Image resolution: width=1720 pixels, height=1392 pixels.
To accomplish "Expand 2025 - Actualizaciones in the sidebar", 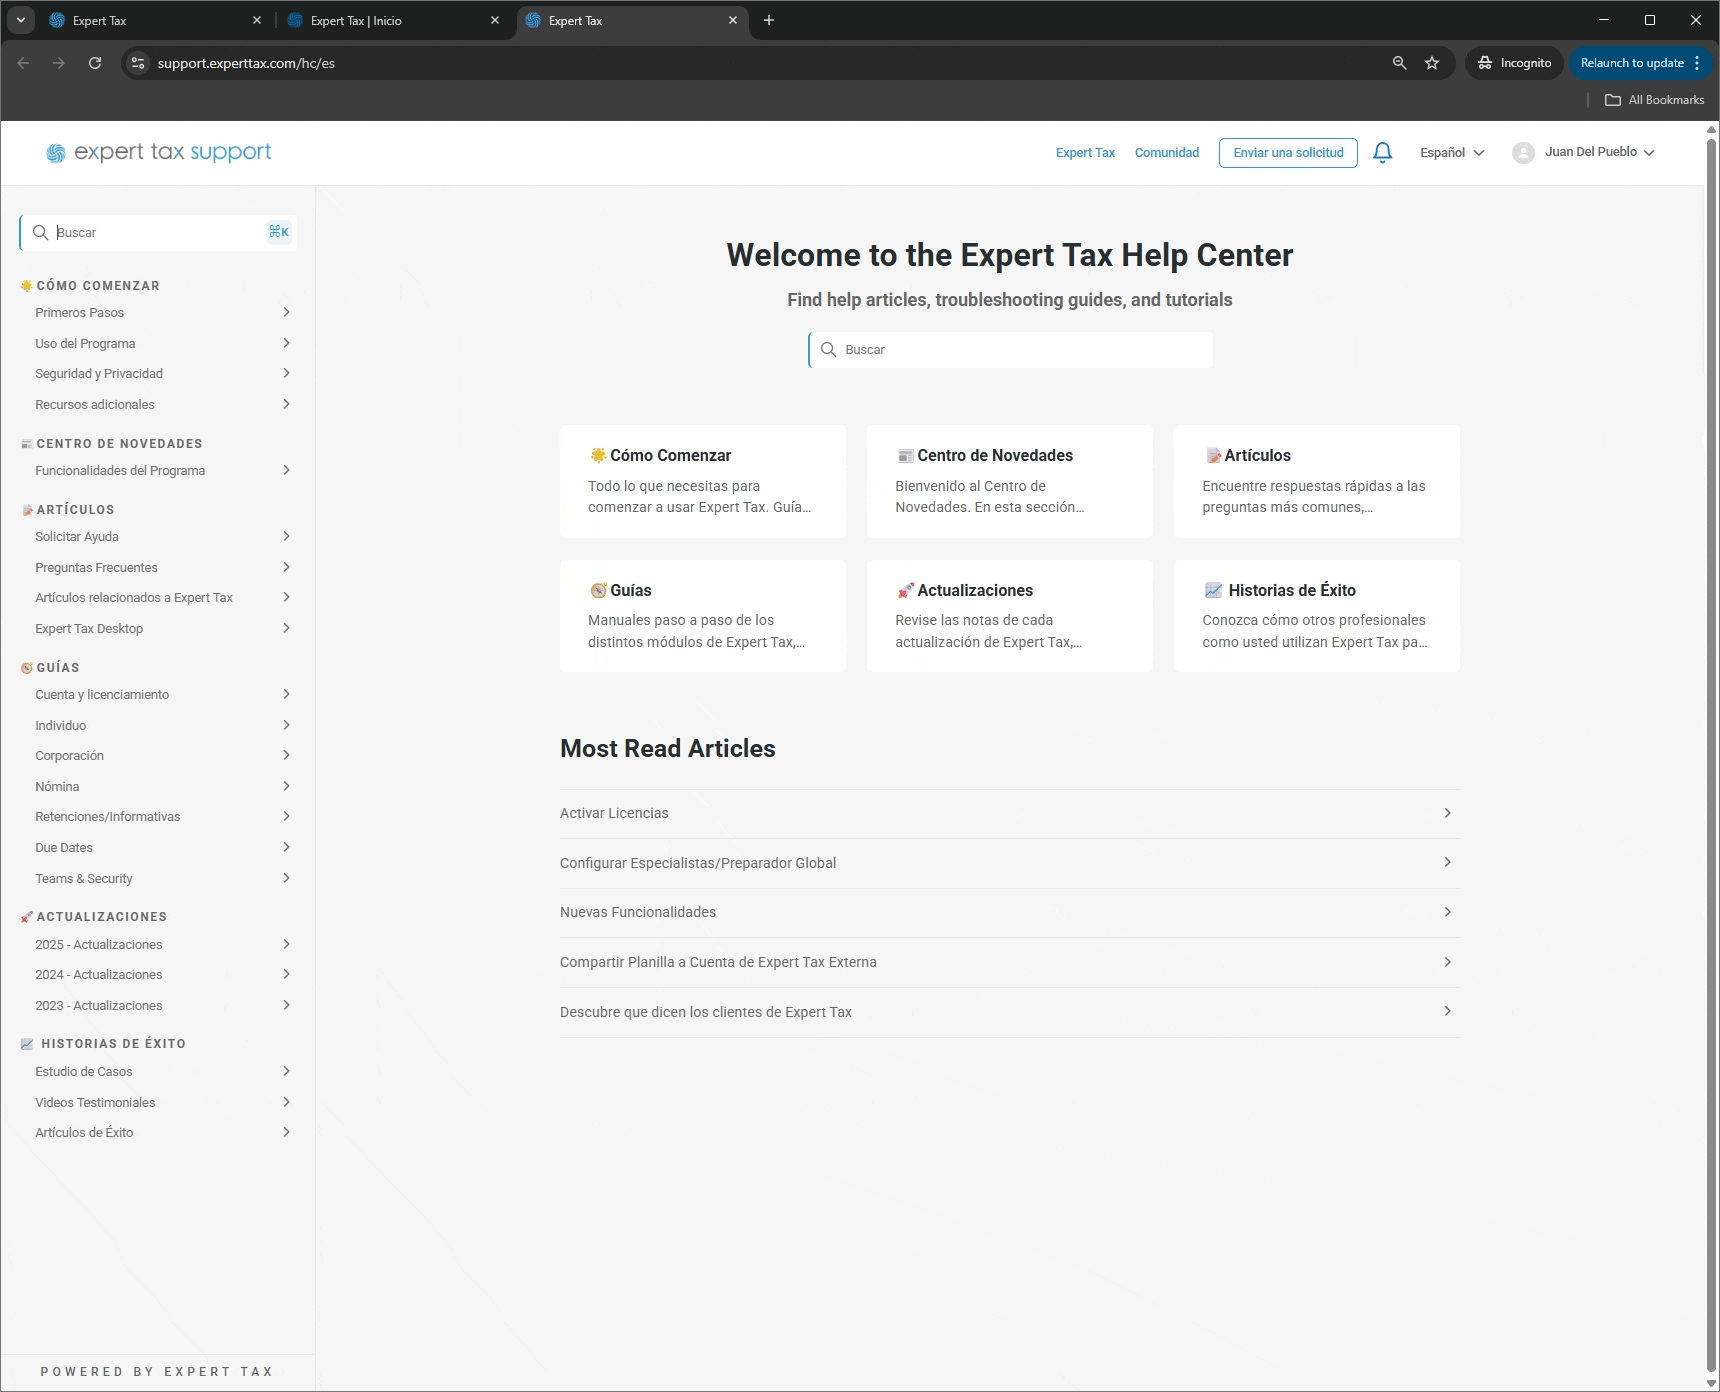I will pos(162,944).
